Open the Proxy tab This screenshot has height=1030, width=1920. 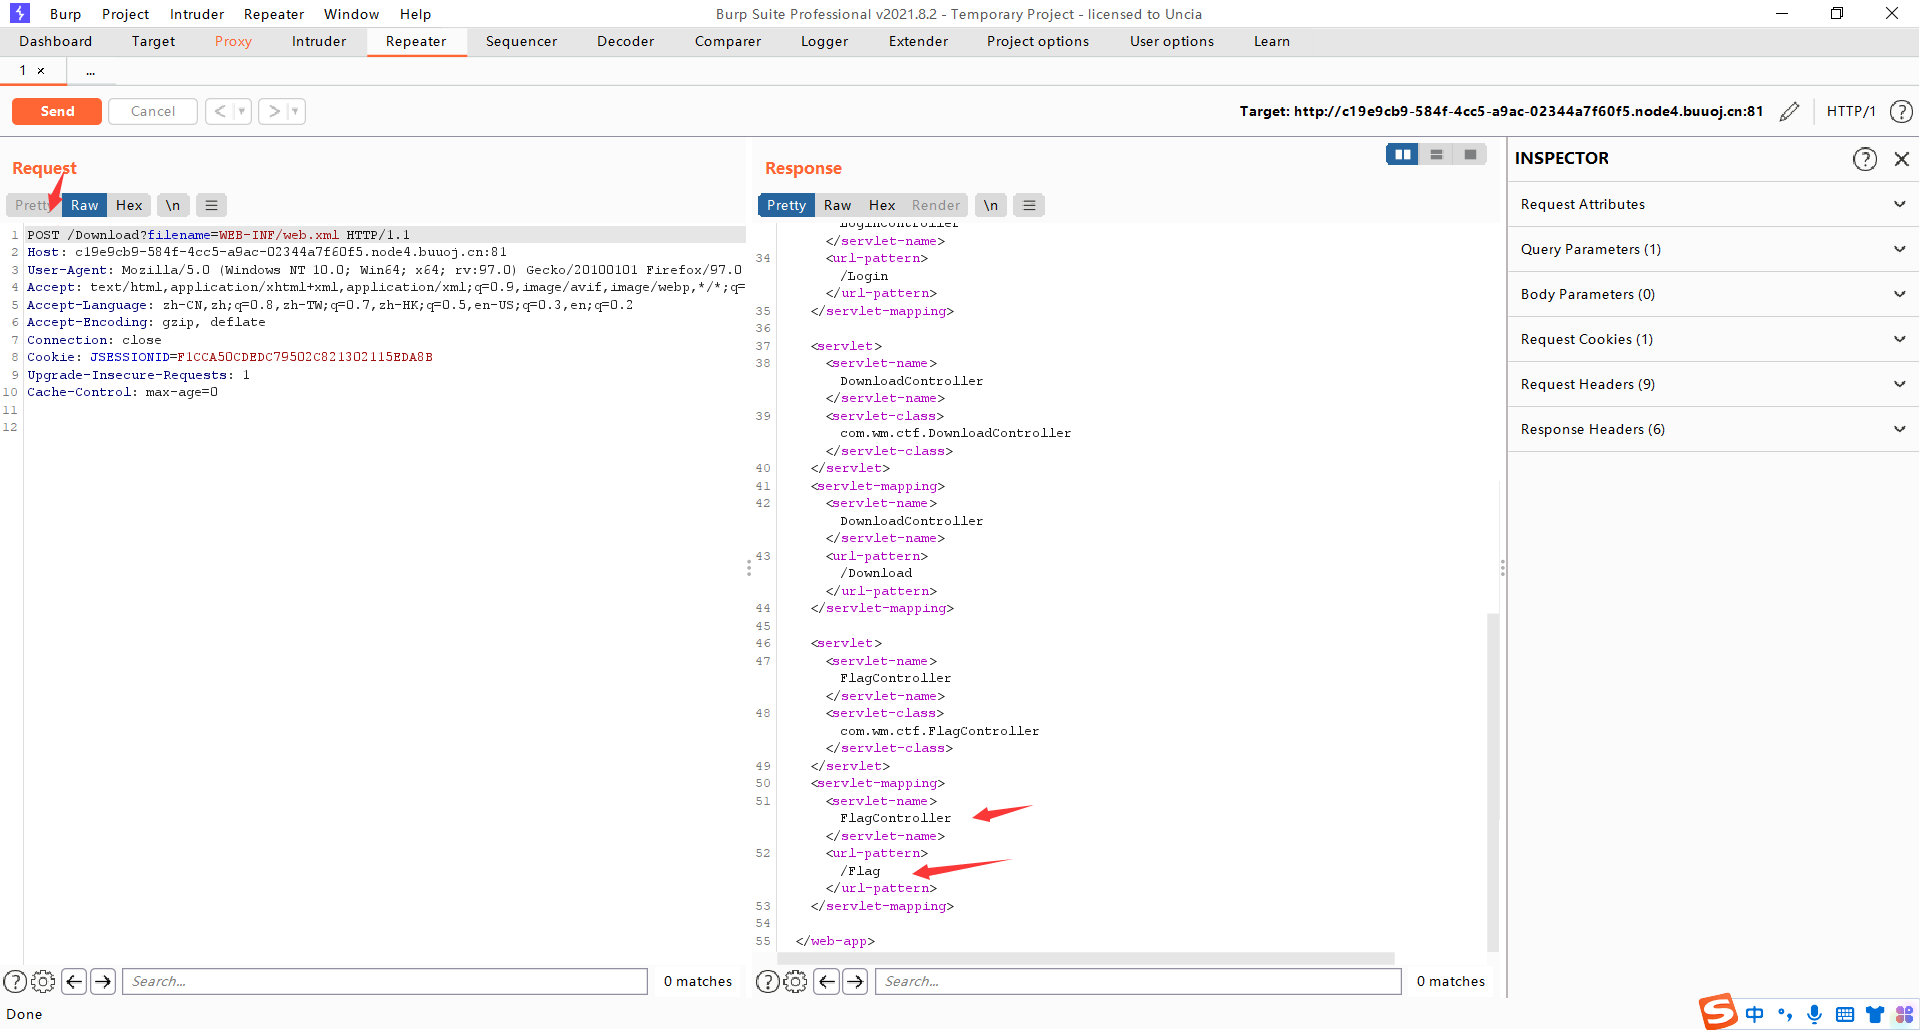click(233, 41)
